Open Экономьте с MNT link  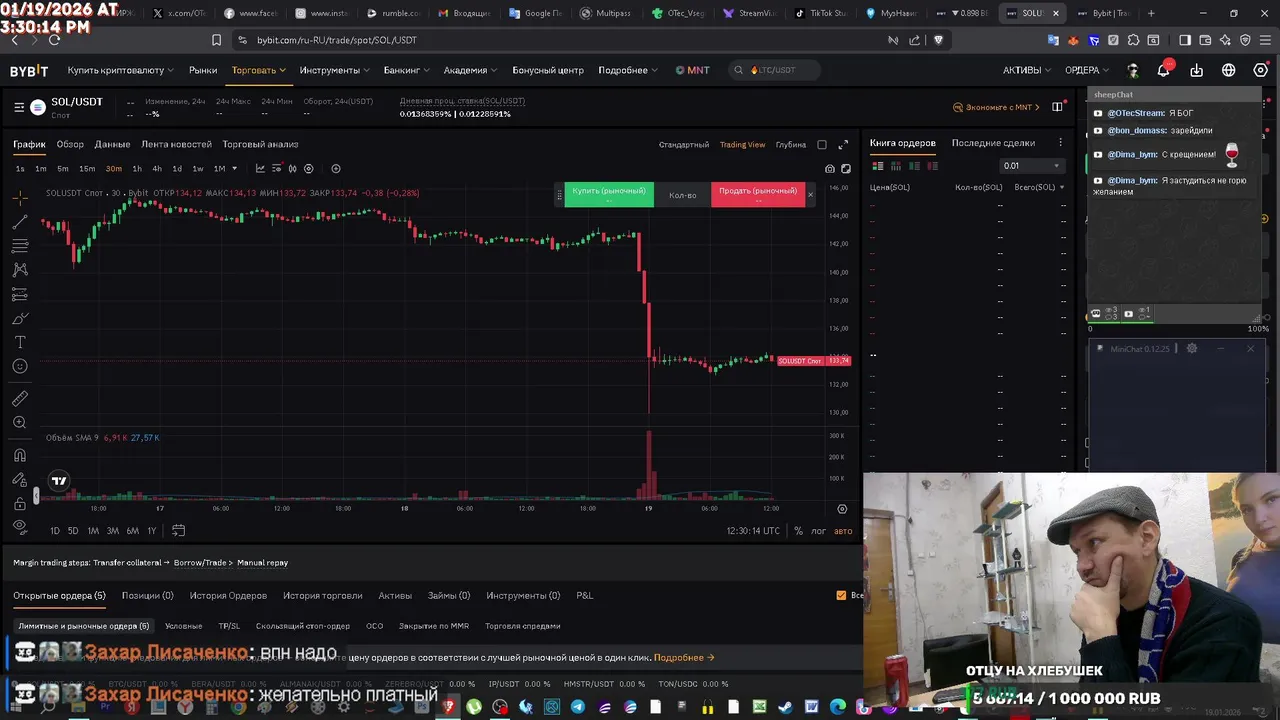pos(997,107)
